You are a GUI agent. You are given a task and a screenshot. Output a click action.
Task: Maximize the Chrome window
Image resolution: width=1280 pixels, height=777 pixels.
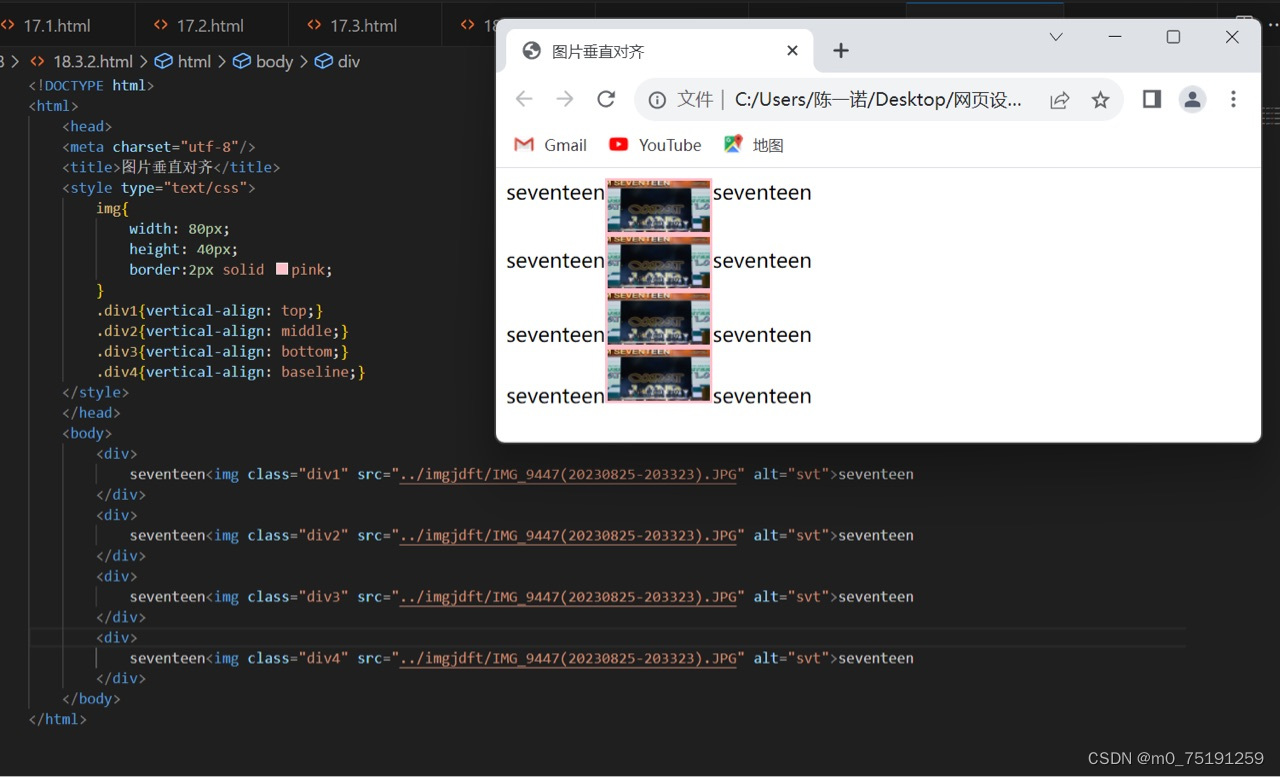[1173, 37]
